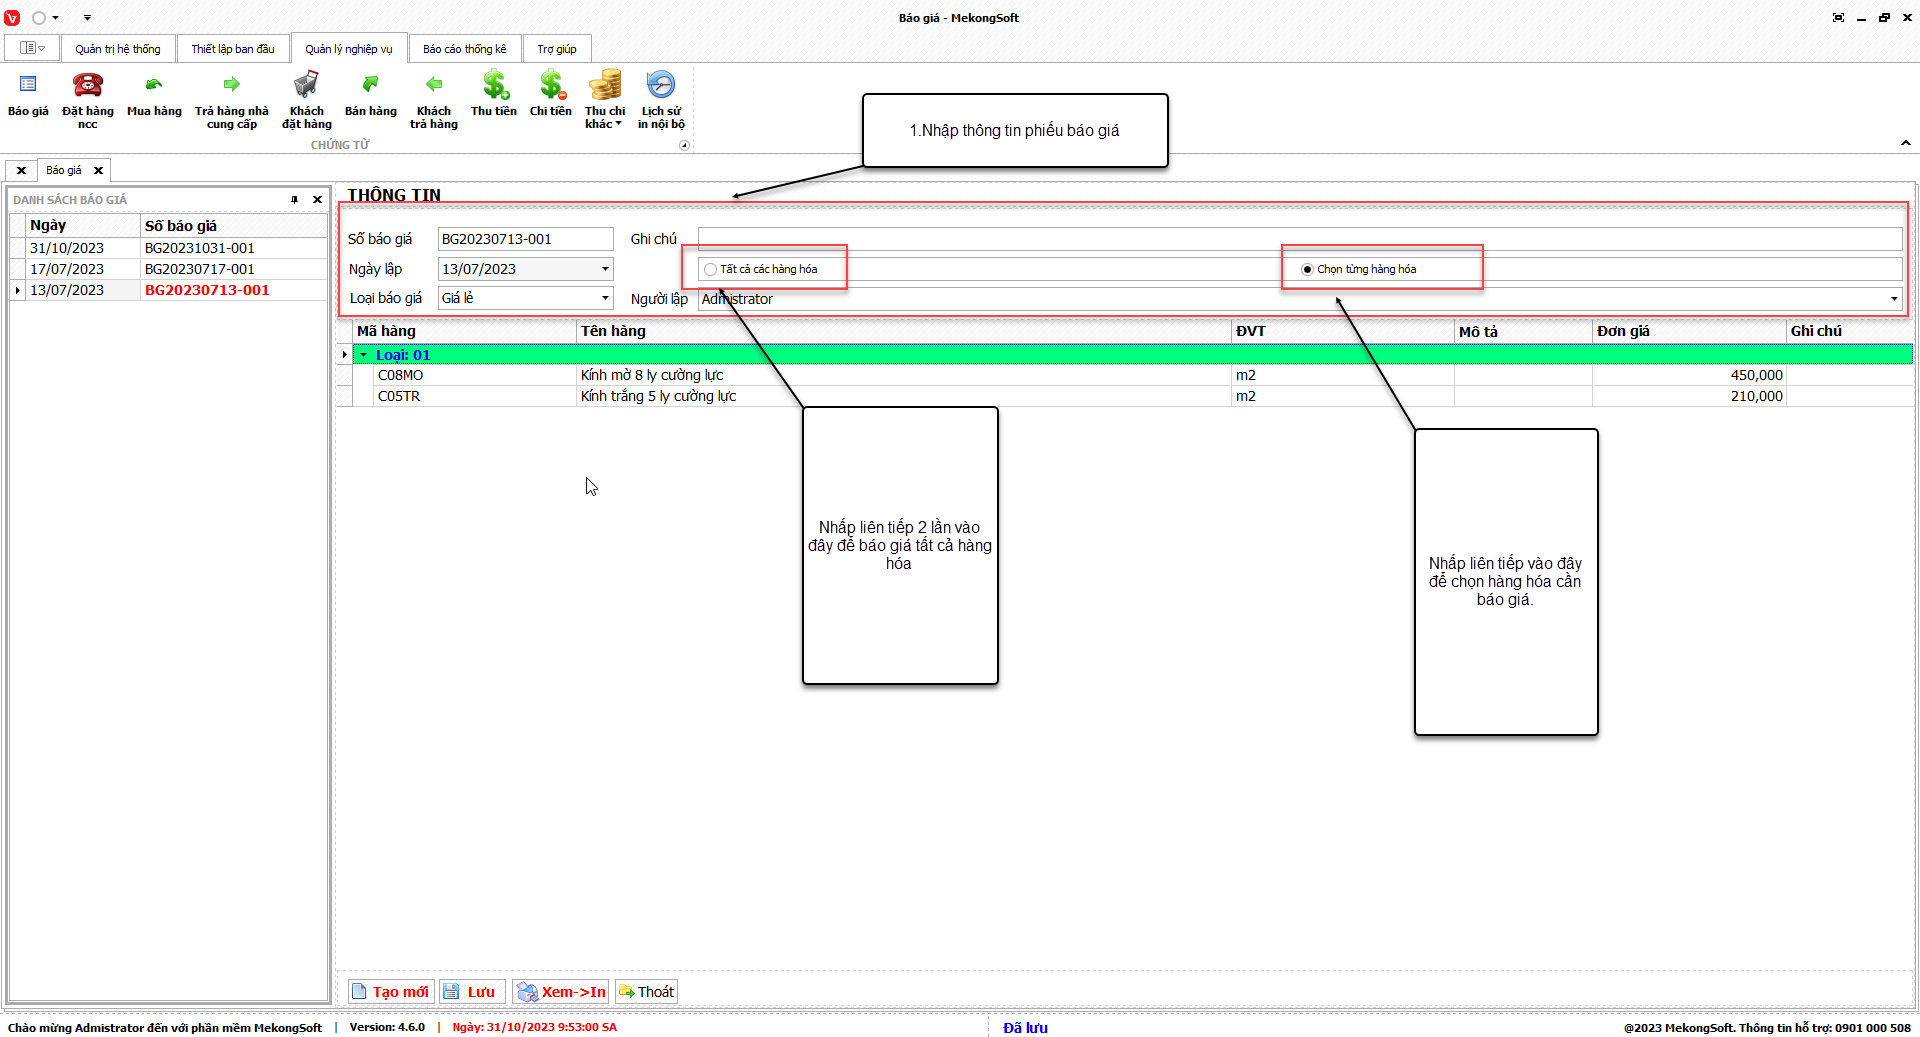The width and height of the screenshot is (1920, 1037).
Task: Open Bán hàng tool
Action: pyautogui.click(x=371, y=96)
